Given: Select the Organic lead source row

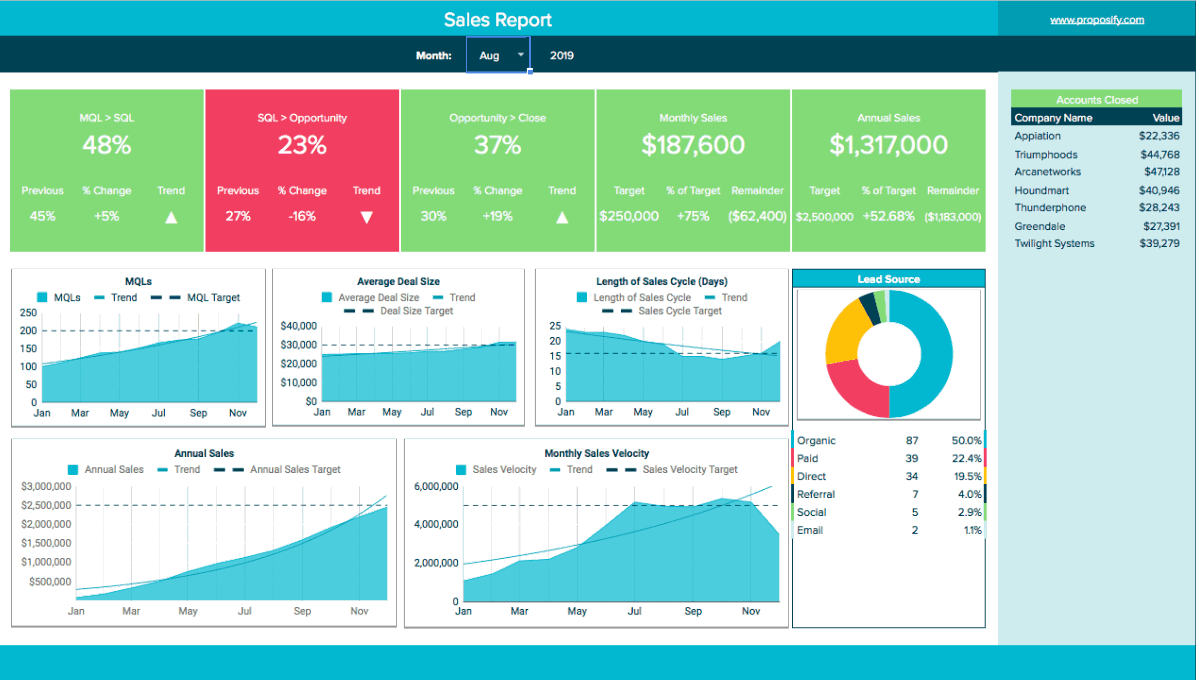Looking at the screenshot, I should coord(889,441).
